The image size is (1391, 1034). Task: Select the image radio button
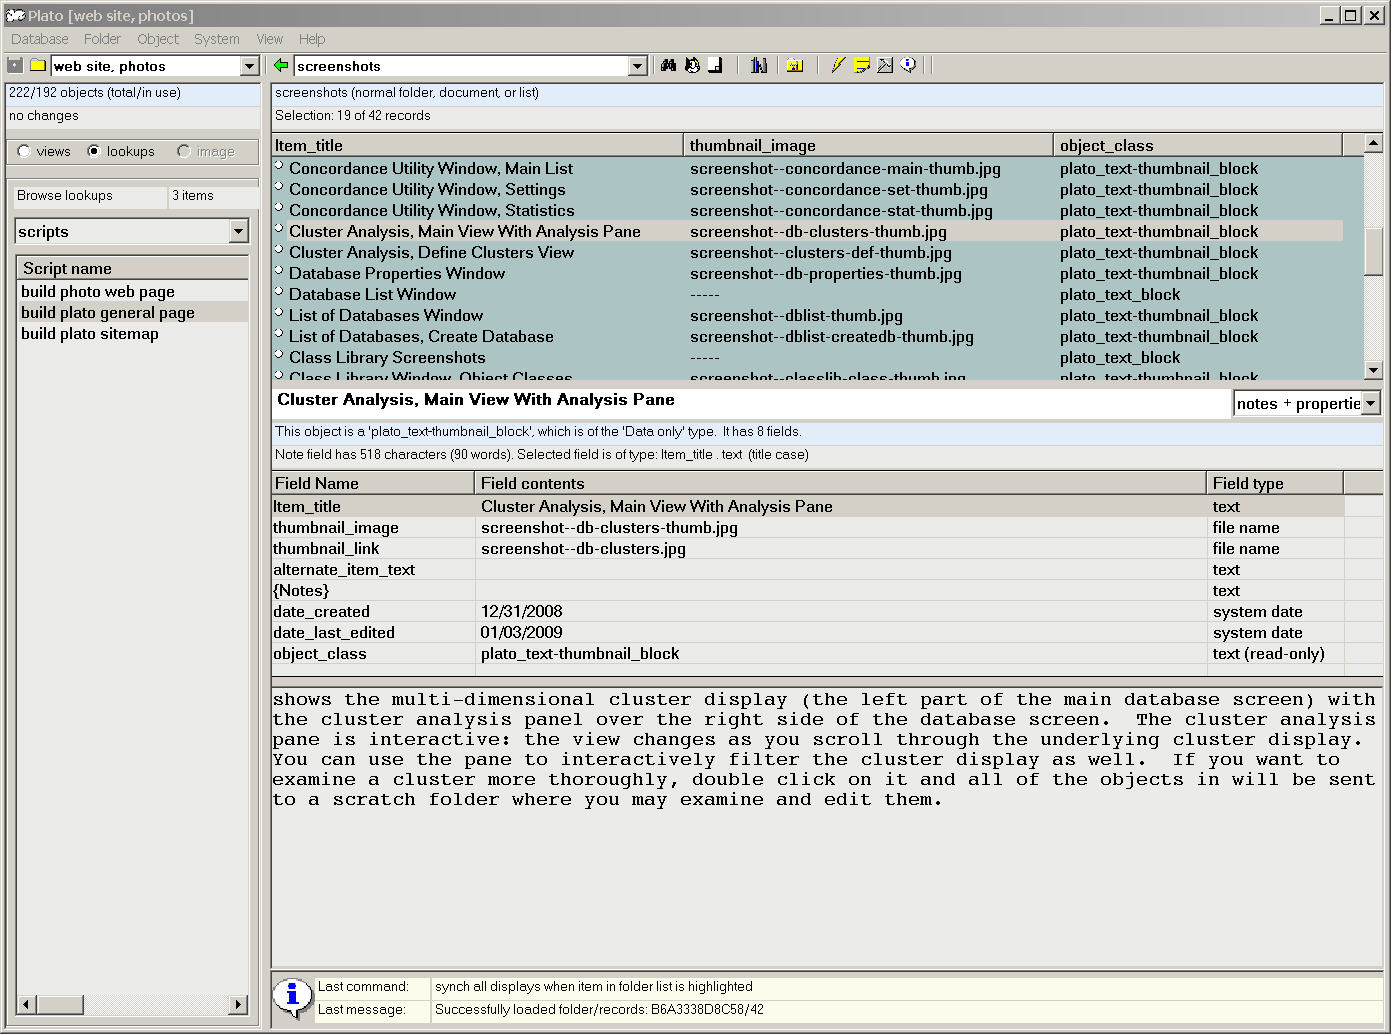[183, 151]
